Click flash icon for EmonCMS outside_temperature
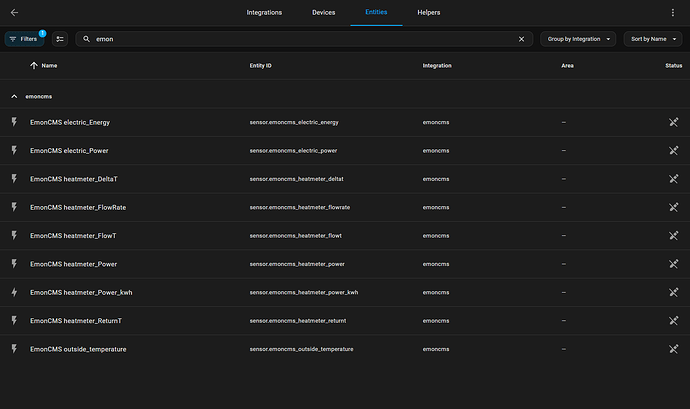This screenshot has height=409, width=690. [14, 349]
